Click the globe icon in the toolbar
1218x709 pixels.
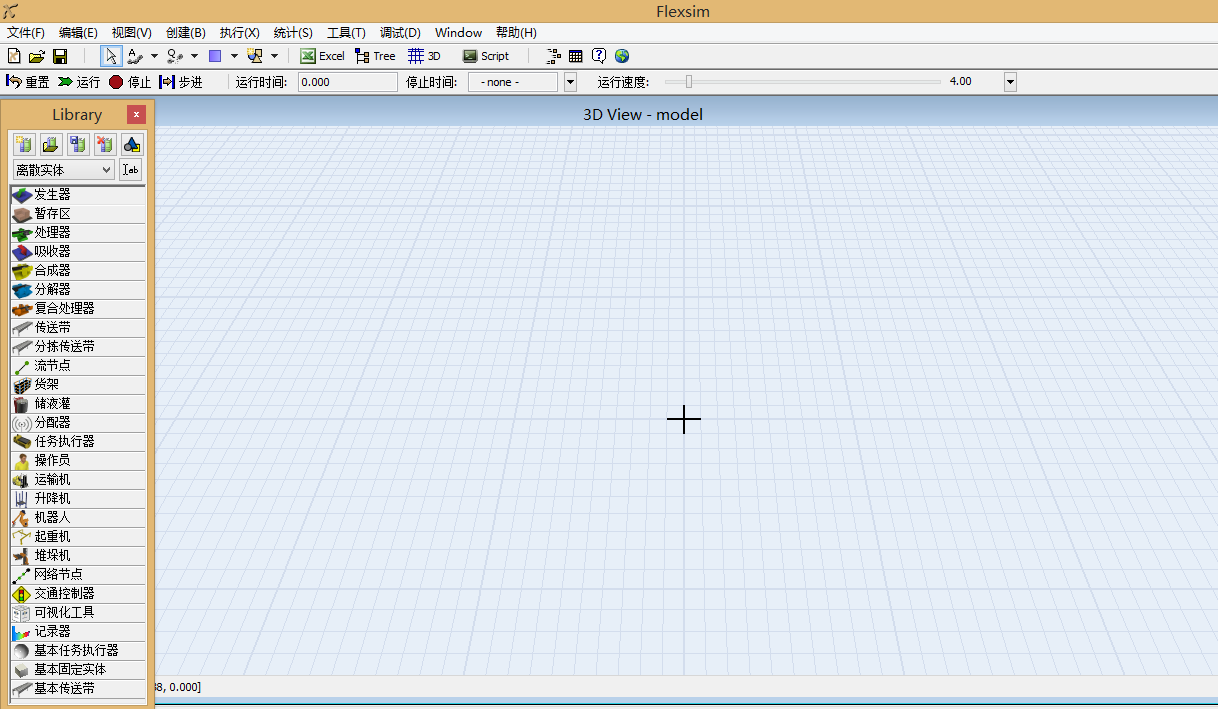(x=622, y=56)
